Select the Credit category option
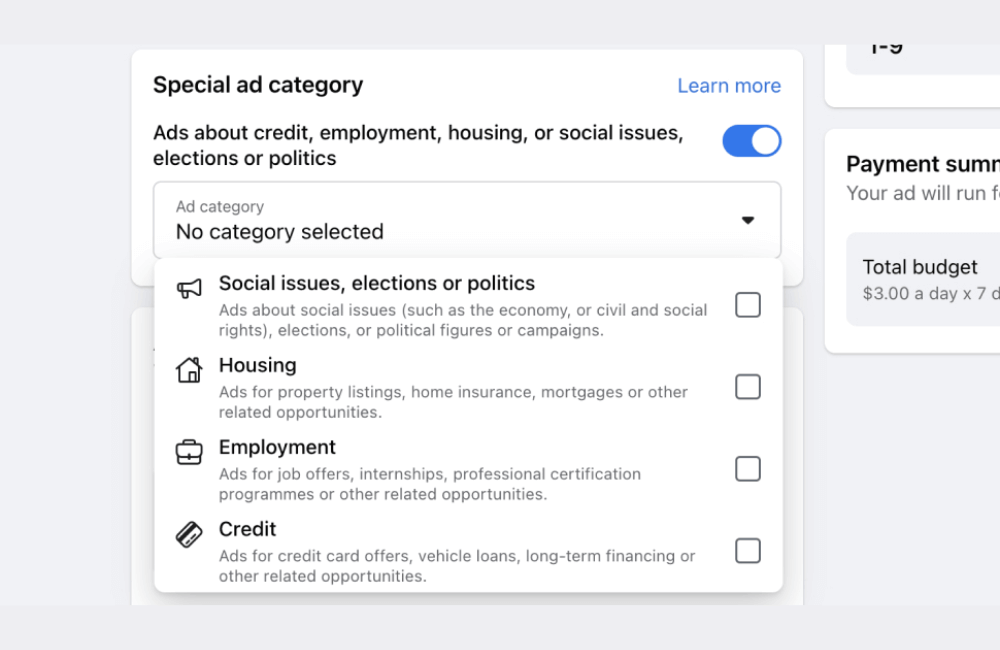The height and width of the screenshot is (650, 1000). point(247,529)
